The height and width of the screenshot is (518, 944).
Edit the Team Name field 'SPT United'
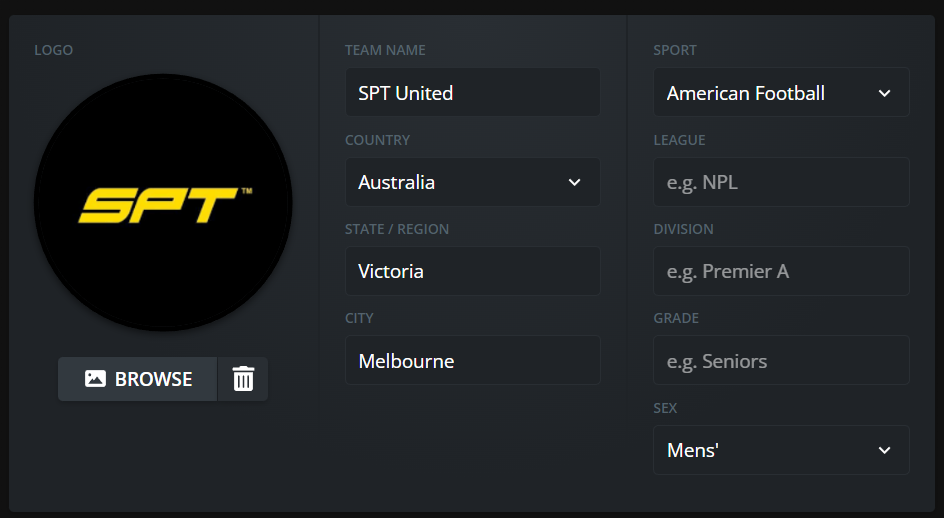tap(473, 92)
